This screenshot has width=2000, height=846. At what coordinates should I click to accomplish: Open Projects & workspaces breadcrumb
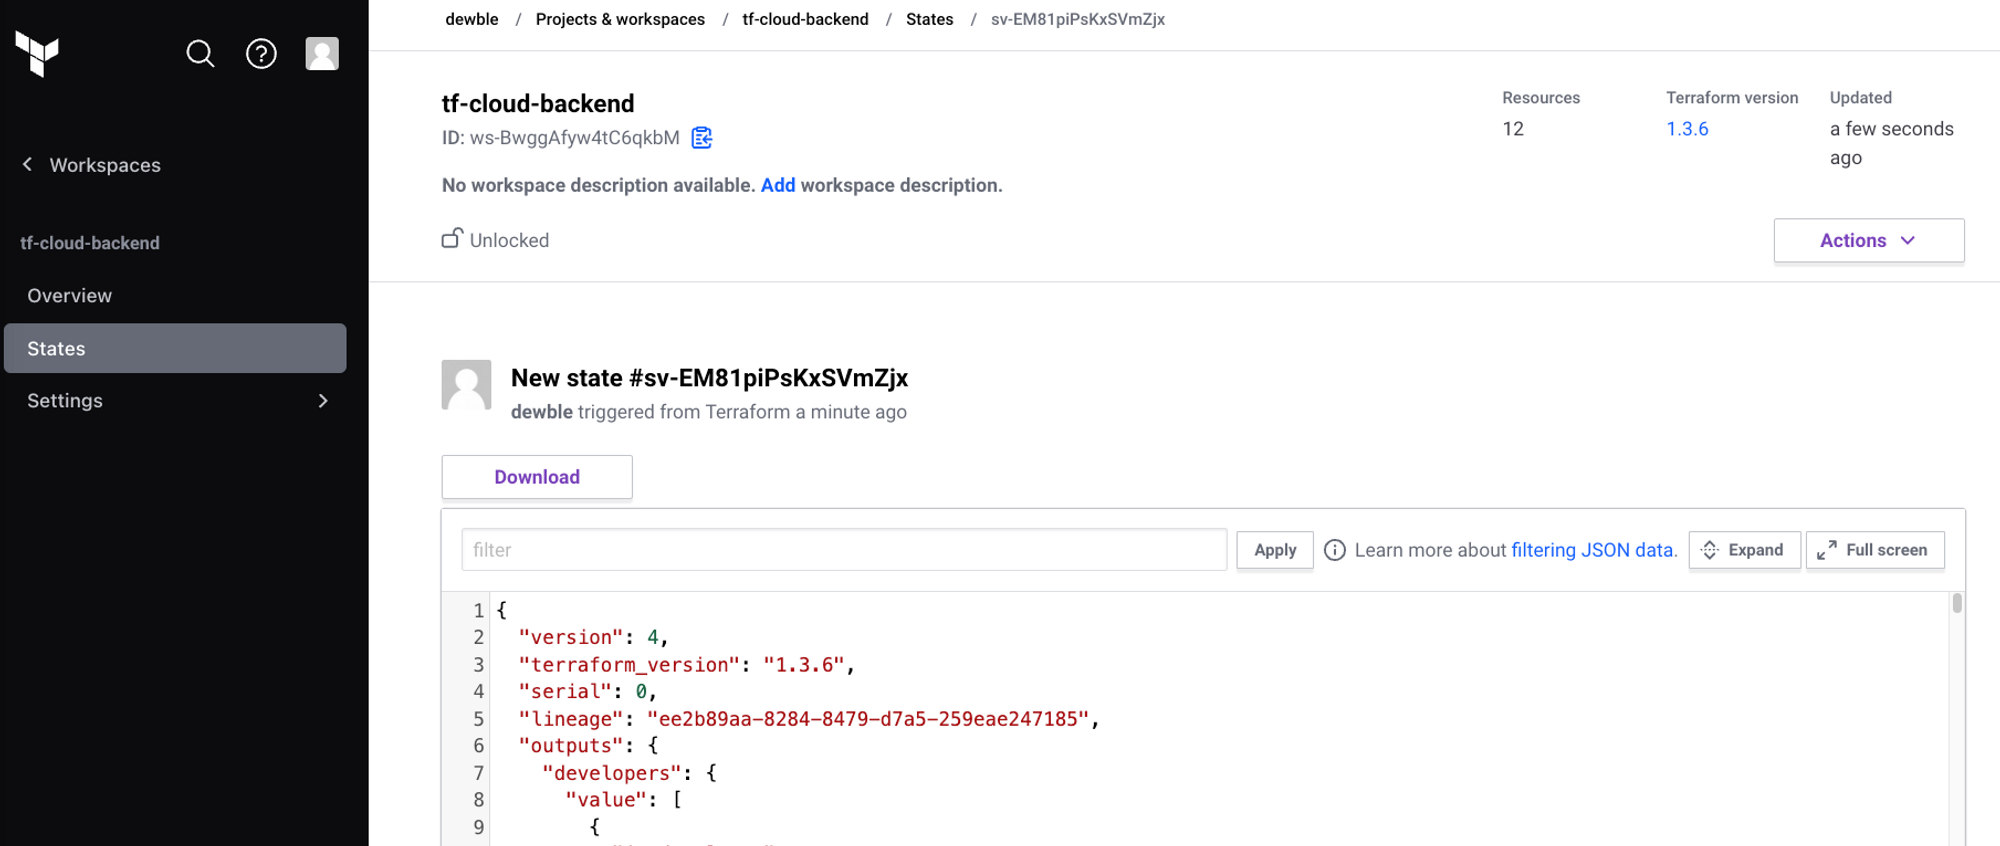[x=620, y=19]
